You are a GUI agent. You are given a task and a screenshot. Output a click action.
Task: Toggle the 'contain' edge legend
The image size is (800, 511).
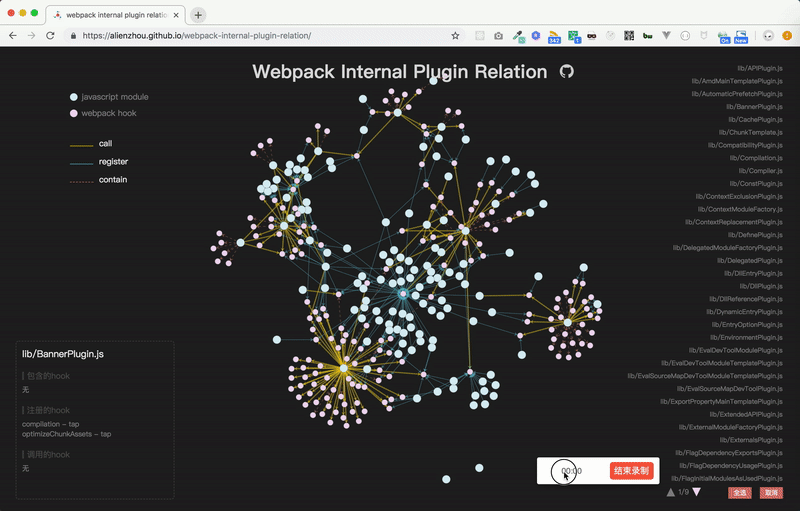click(98, 180)
